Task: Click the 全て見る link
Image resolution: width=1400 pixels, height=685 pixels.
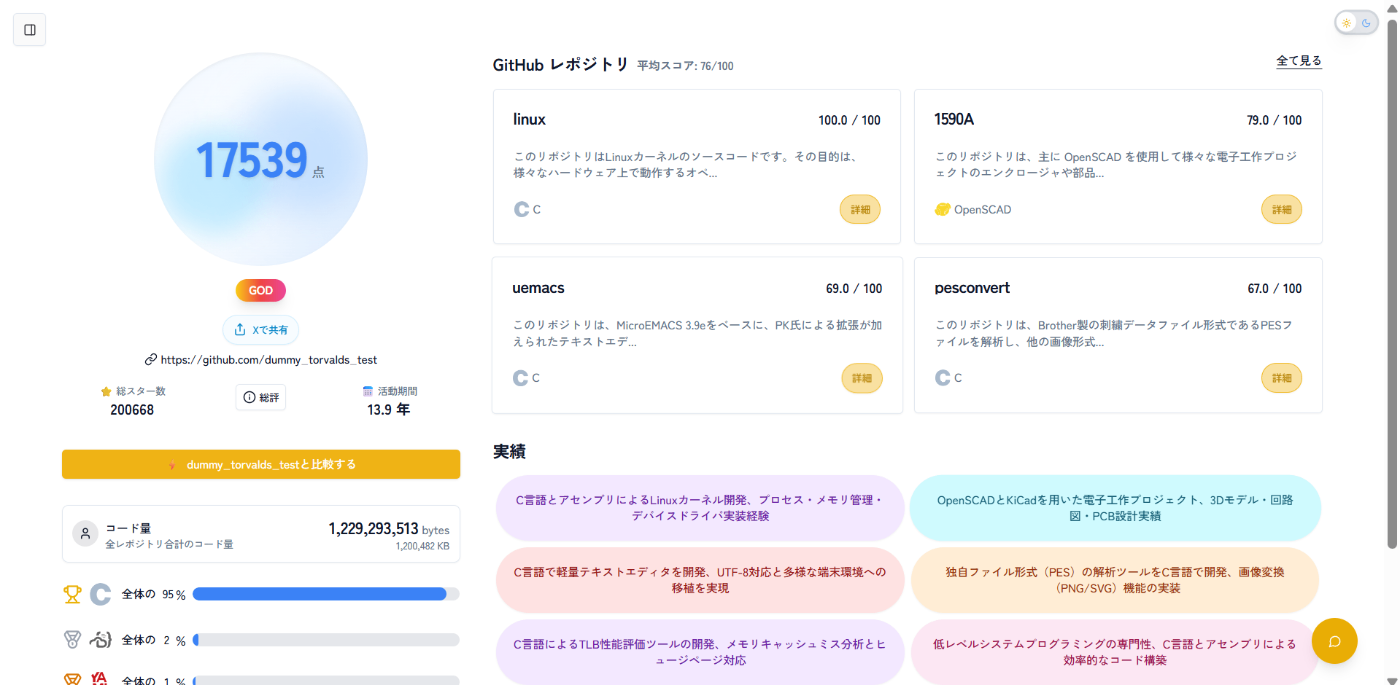Action: click(1299, 61)
